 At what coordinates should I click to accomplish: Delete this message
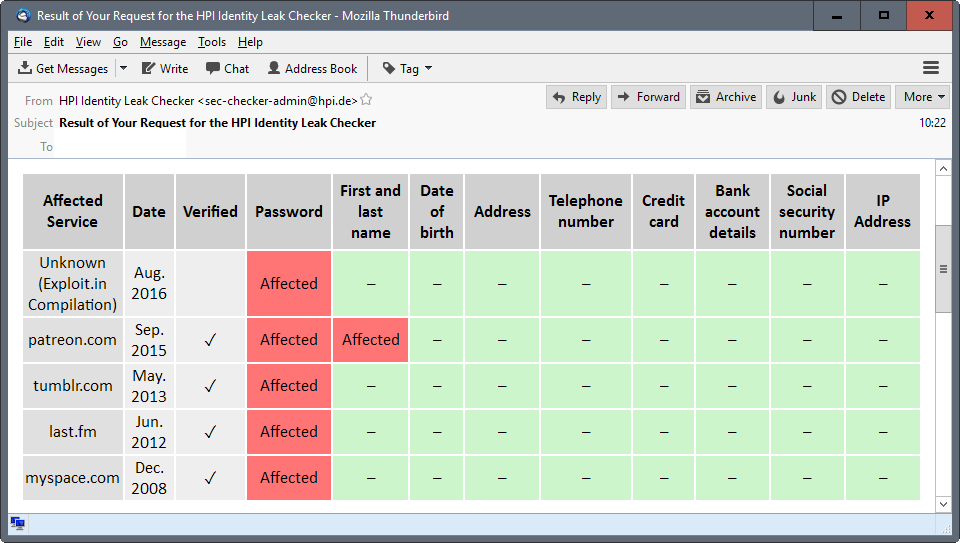[x=858, y=97]
